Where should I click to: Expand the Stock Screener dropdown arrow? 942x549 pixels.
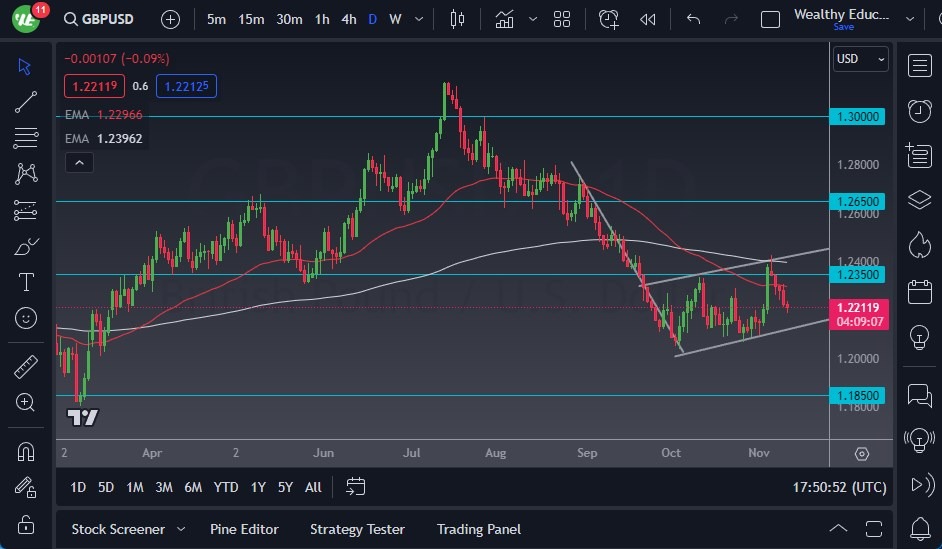[181, 529]
